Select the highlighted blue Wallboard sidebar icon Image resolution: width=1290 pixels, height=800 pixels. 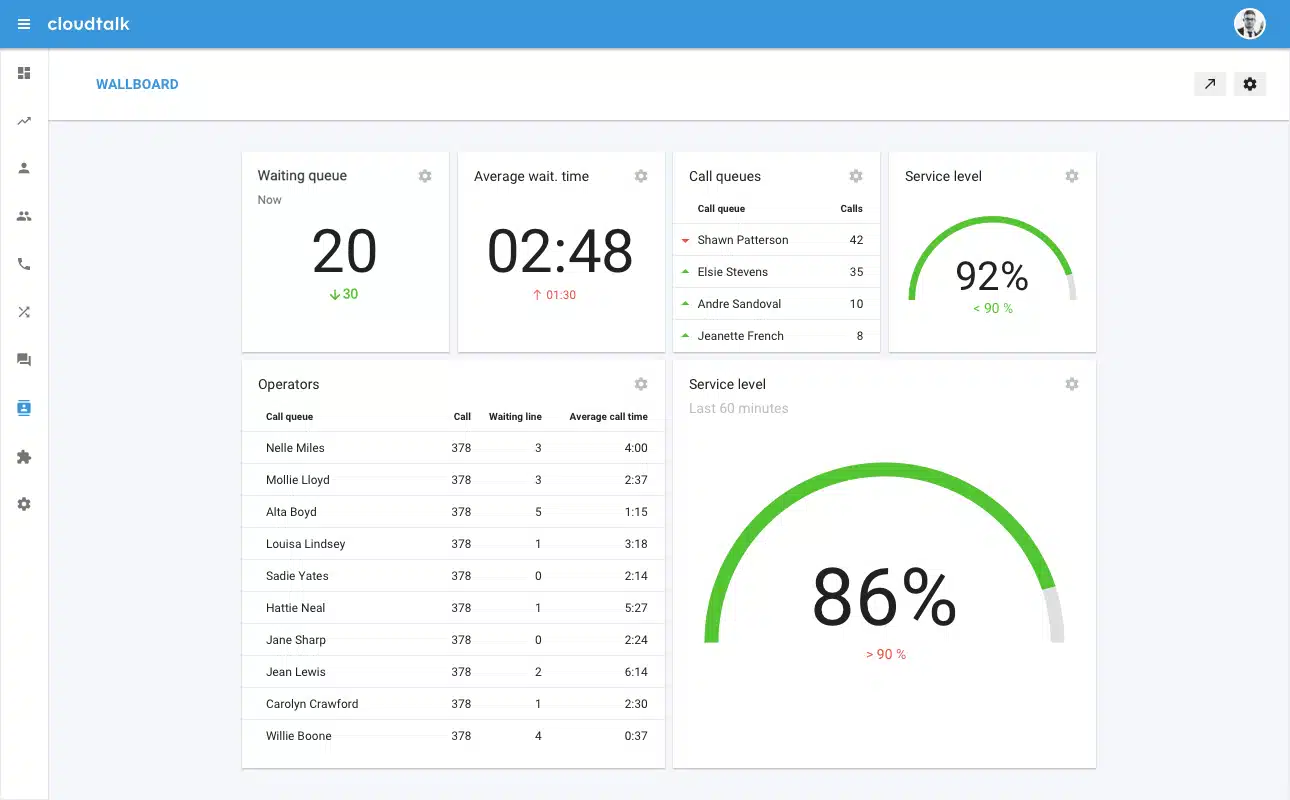coord(23,407)
